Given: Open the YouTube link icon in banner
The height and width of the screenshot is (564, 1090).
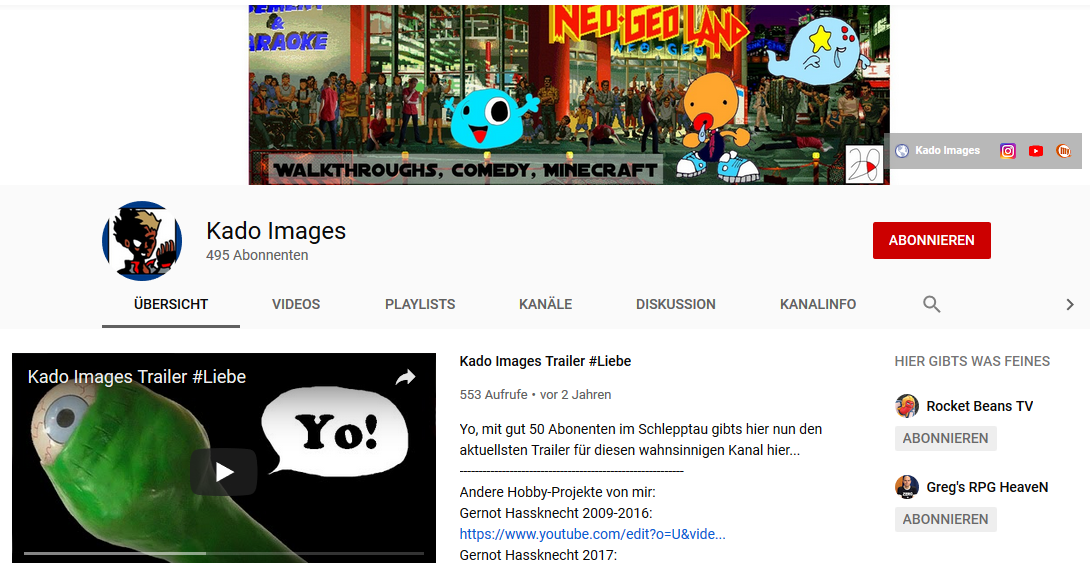Looking at the screenshot, I should [1036, 151].
